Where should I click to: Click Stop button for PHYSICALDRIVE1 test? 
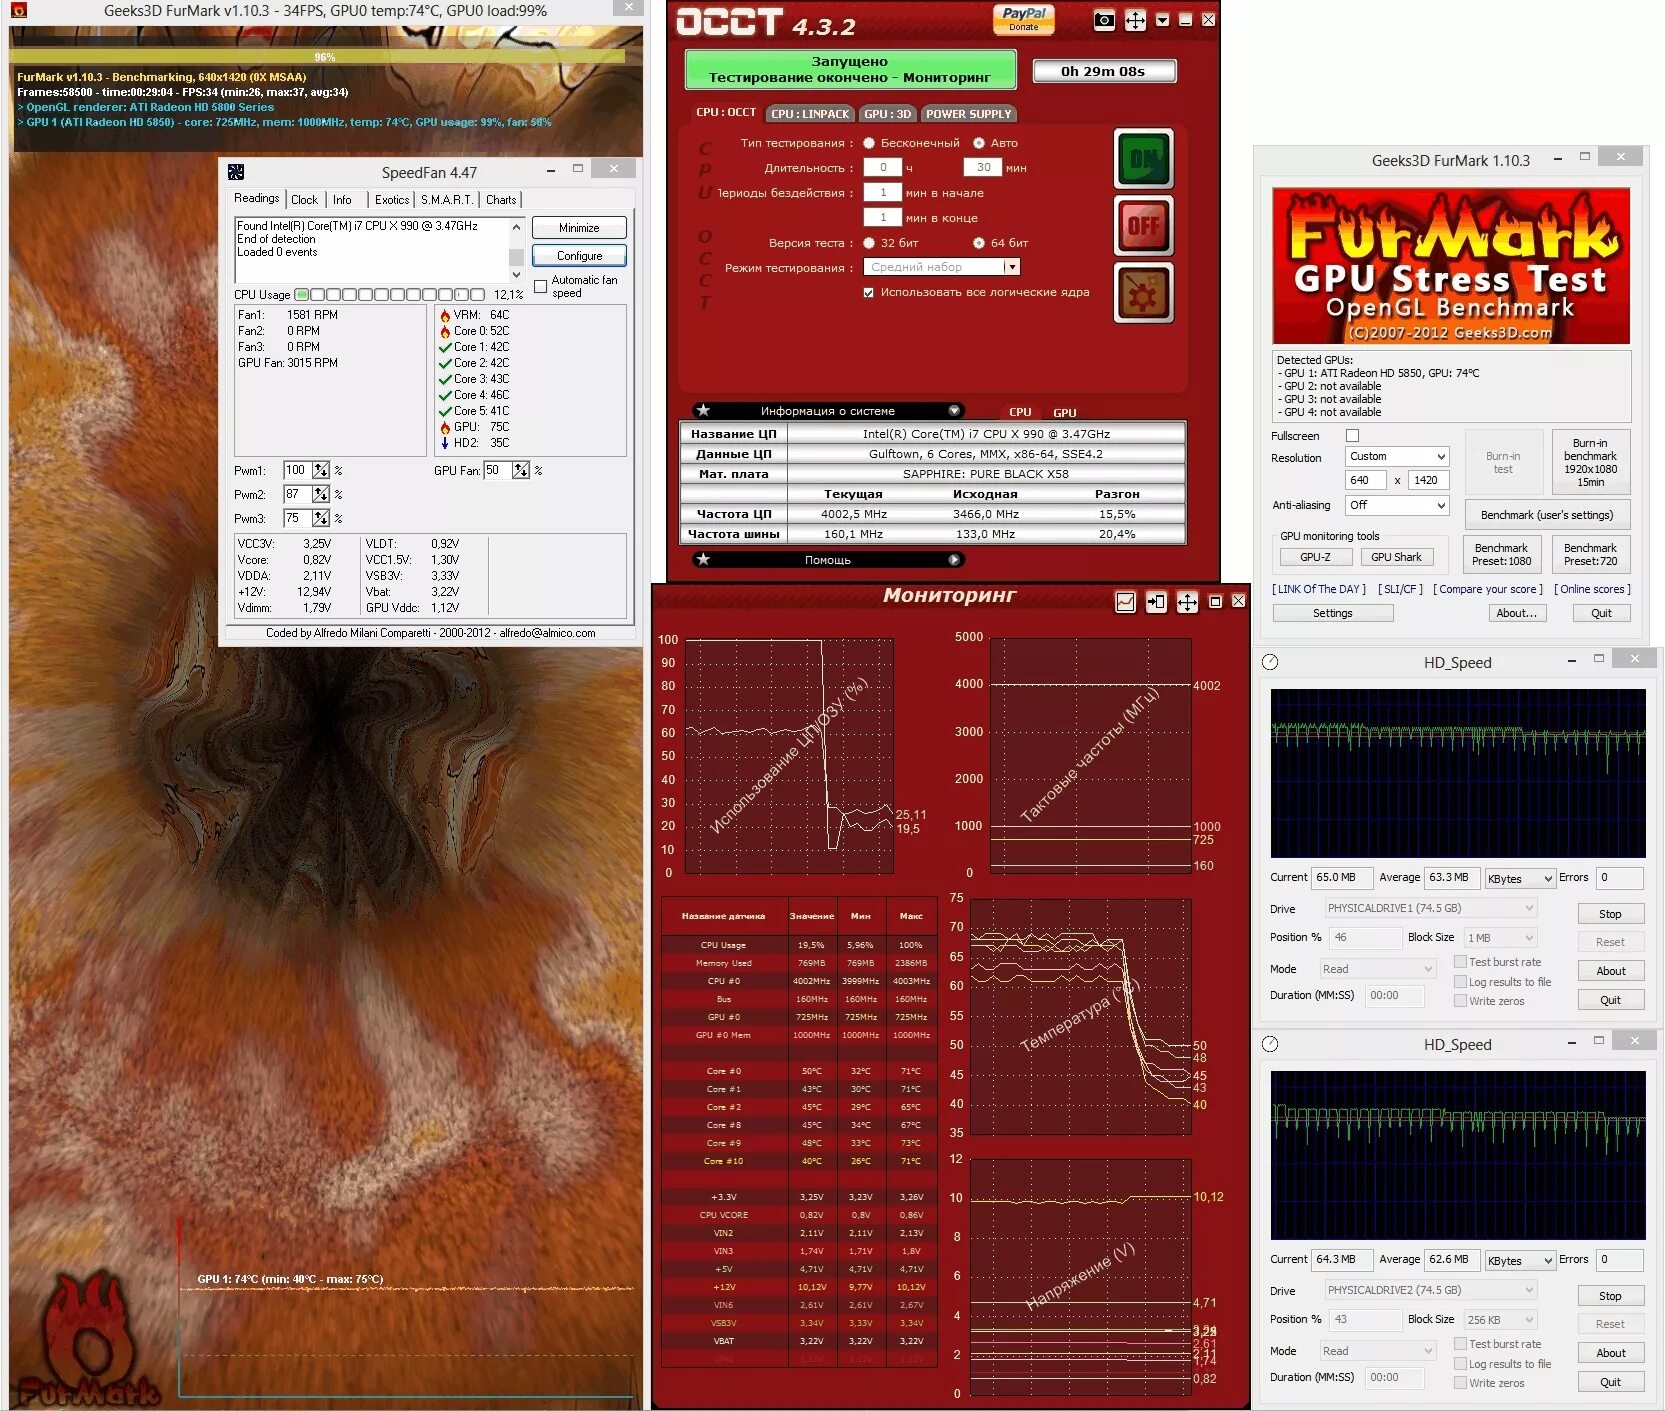click(x=1610, y=914)
